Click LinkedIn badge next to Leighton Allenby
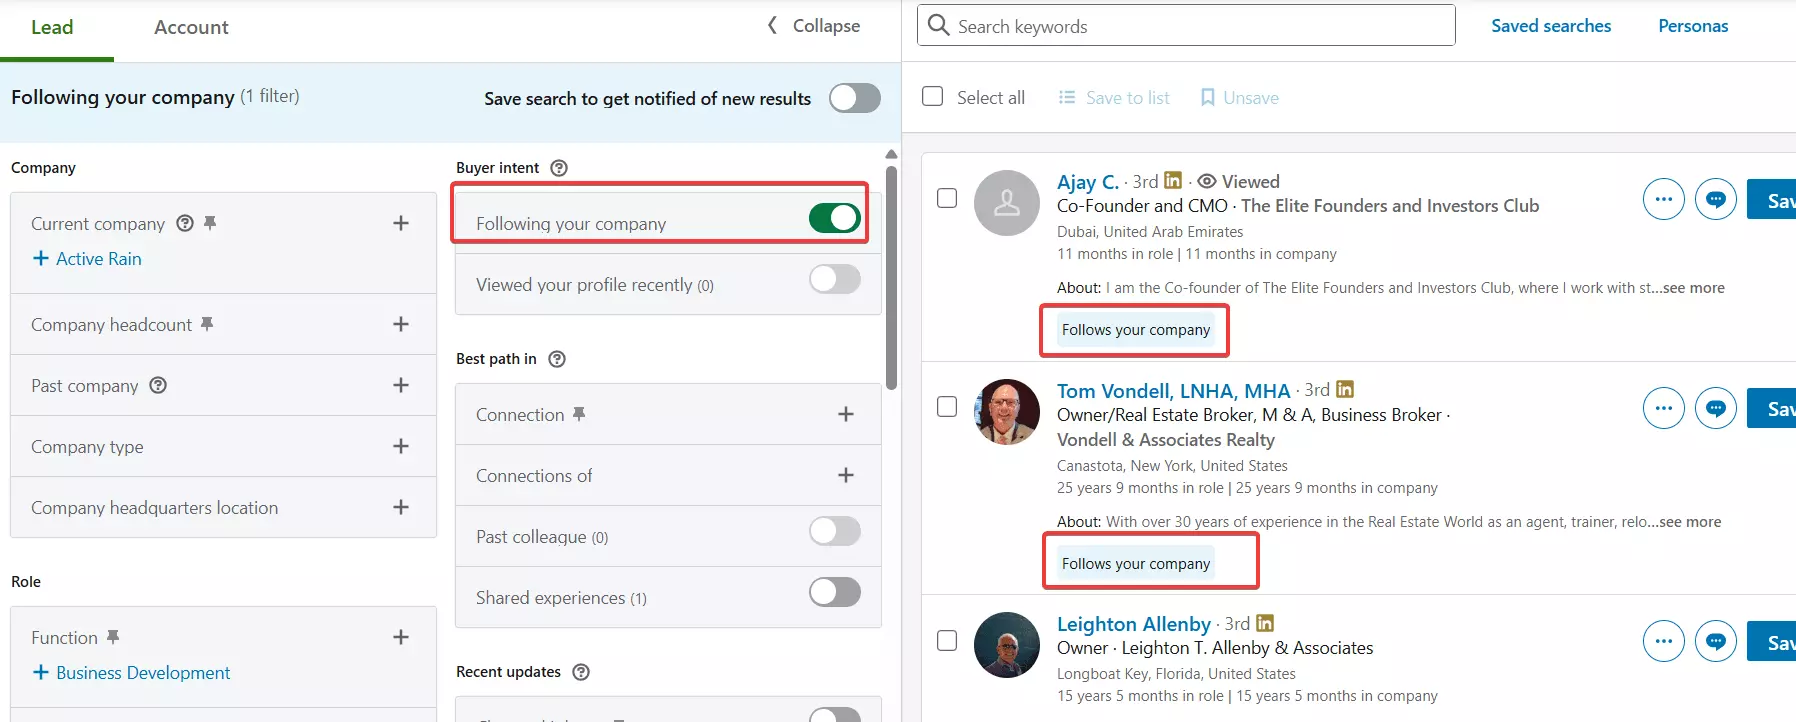The height and width of the screenshot is (722, 1796). pyautogui.click(x=1265, y=623)
